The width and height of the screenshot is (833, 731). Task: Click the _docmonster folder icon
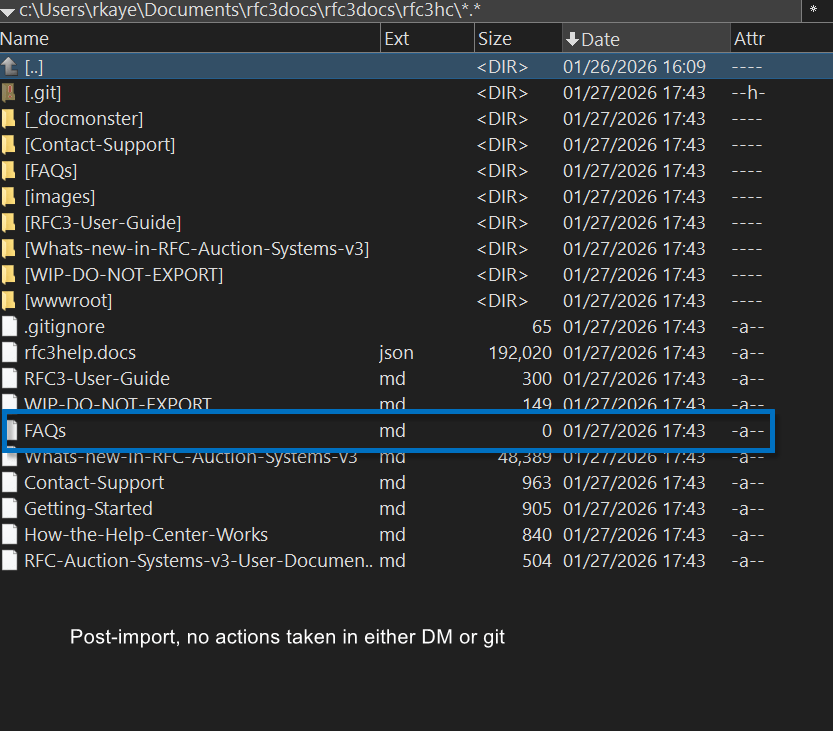[10, 119]
